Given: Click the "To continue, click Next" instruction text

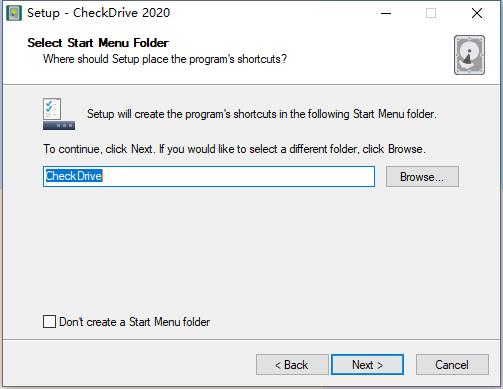Looking at the screenshot, I should 234,149.
